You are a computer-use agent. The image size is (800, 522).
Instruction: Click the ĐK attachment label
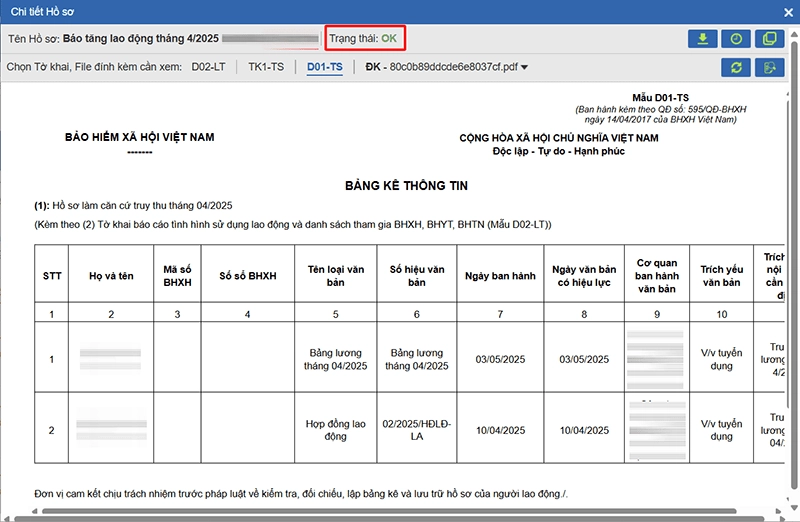point(375,67)
